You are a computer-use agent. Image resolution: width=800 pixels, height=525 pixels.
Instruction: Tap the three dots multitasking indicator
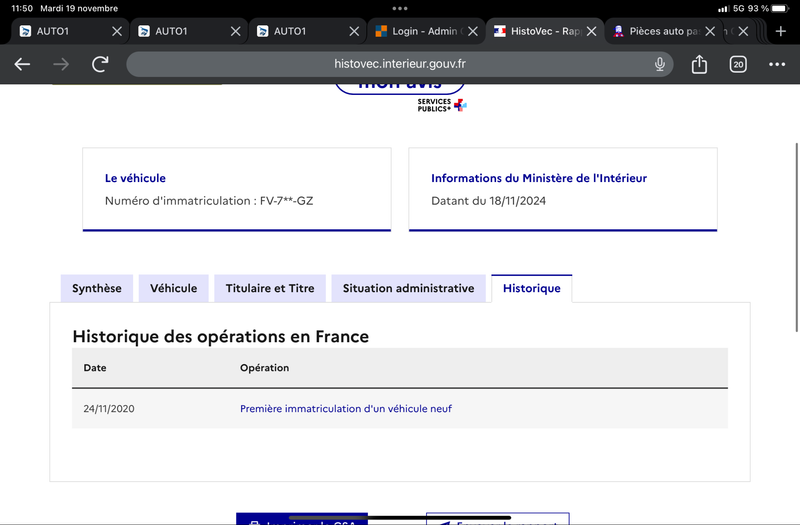click(x=400, y=8)
